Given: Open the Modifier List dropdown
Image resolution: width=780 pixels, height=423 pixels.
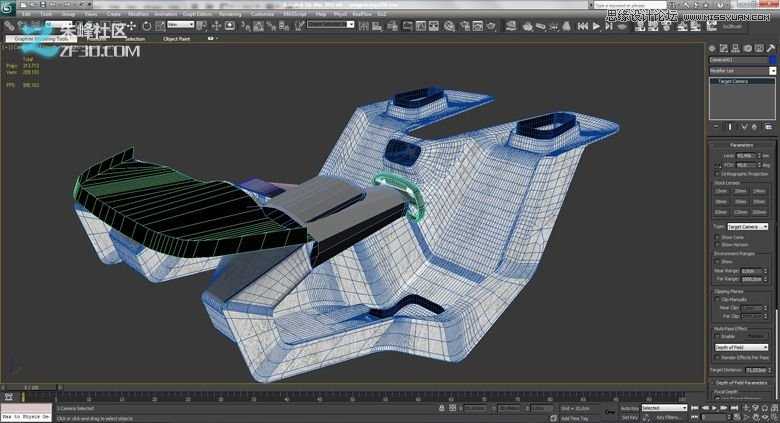Looking at the screenshot, I should point(742,71).
